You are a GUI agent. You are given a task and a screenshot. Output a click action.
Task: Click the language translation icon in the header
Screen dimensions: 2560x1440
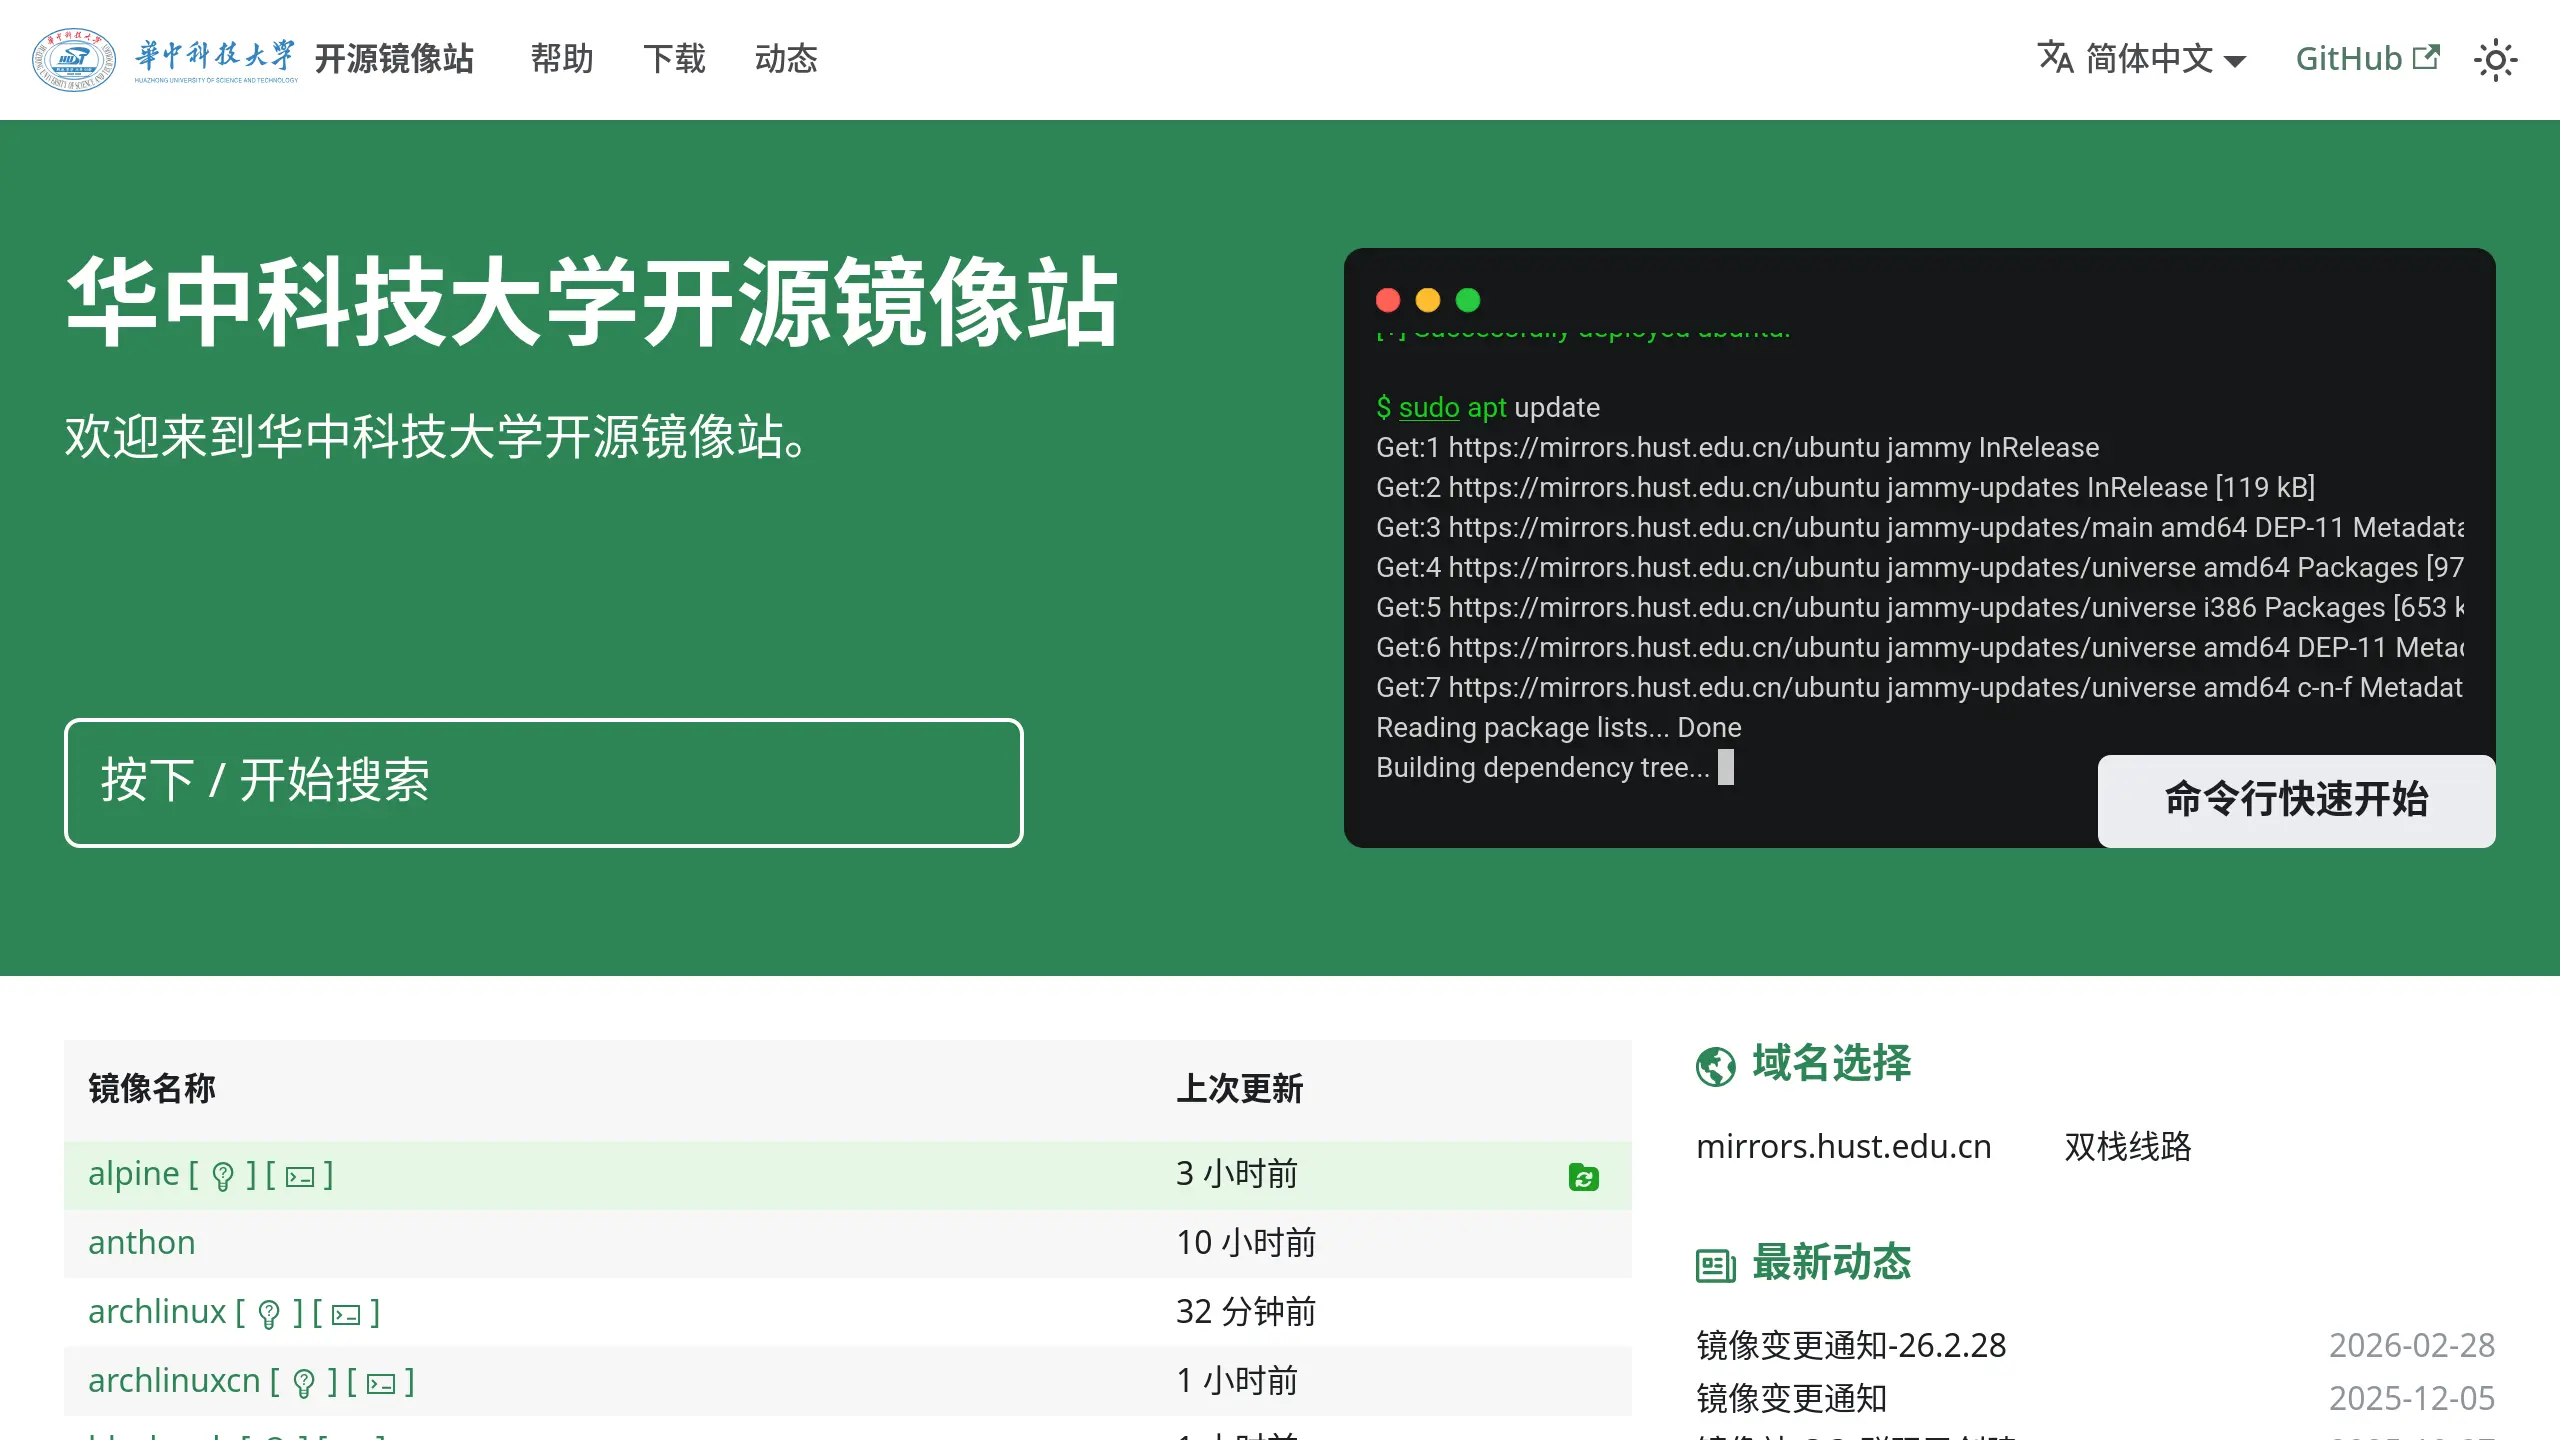point(2057,59)
